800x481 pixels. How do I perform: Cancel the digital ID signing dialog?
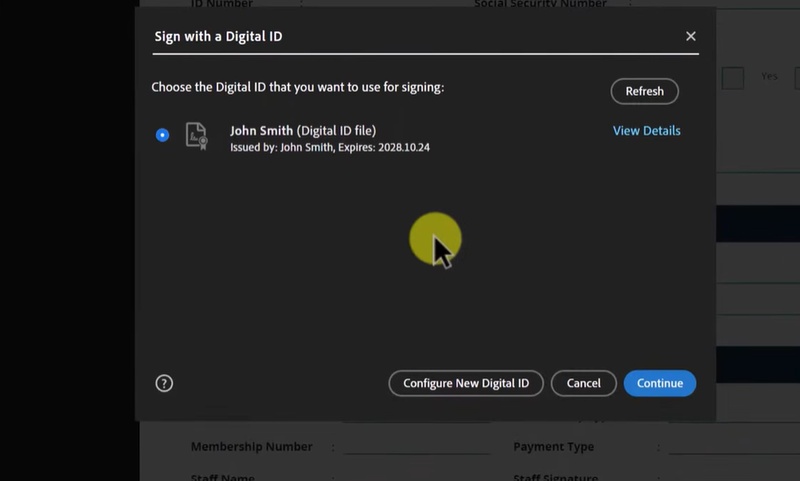pos(584,383)
